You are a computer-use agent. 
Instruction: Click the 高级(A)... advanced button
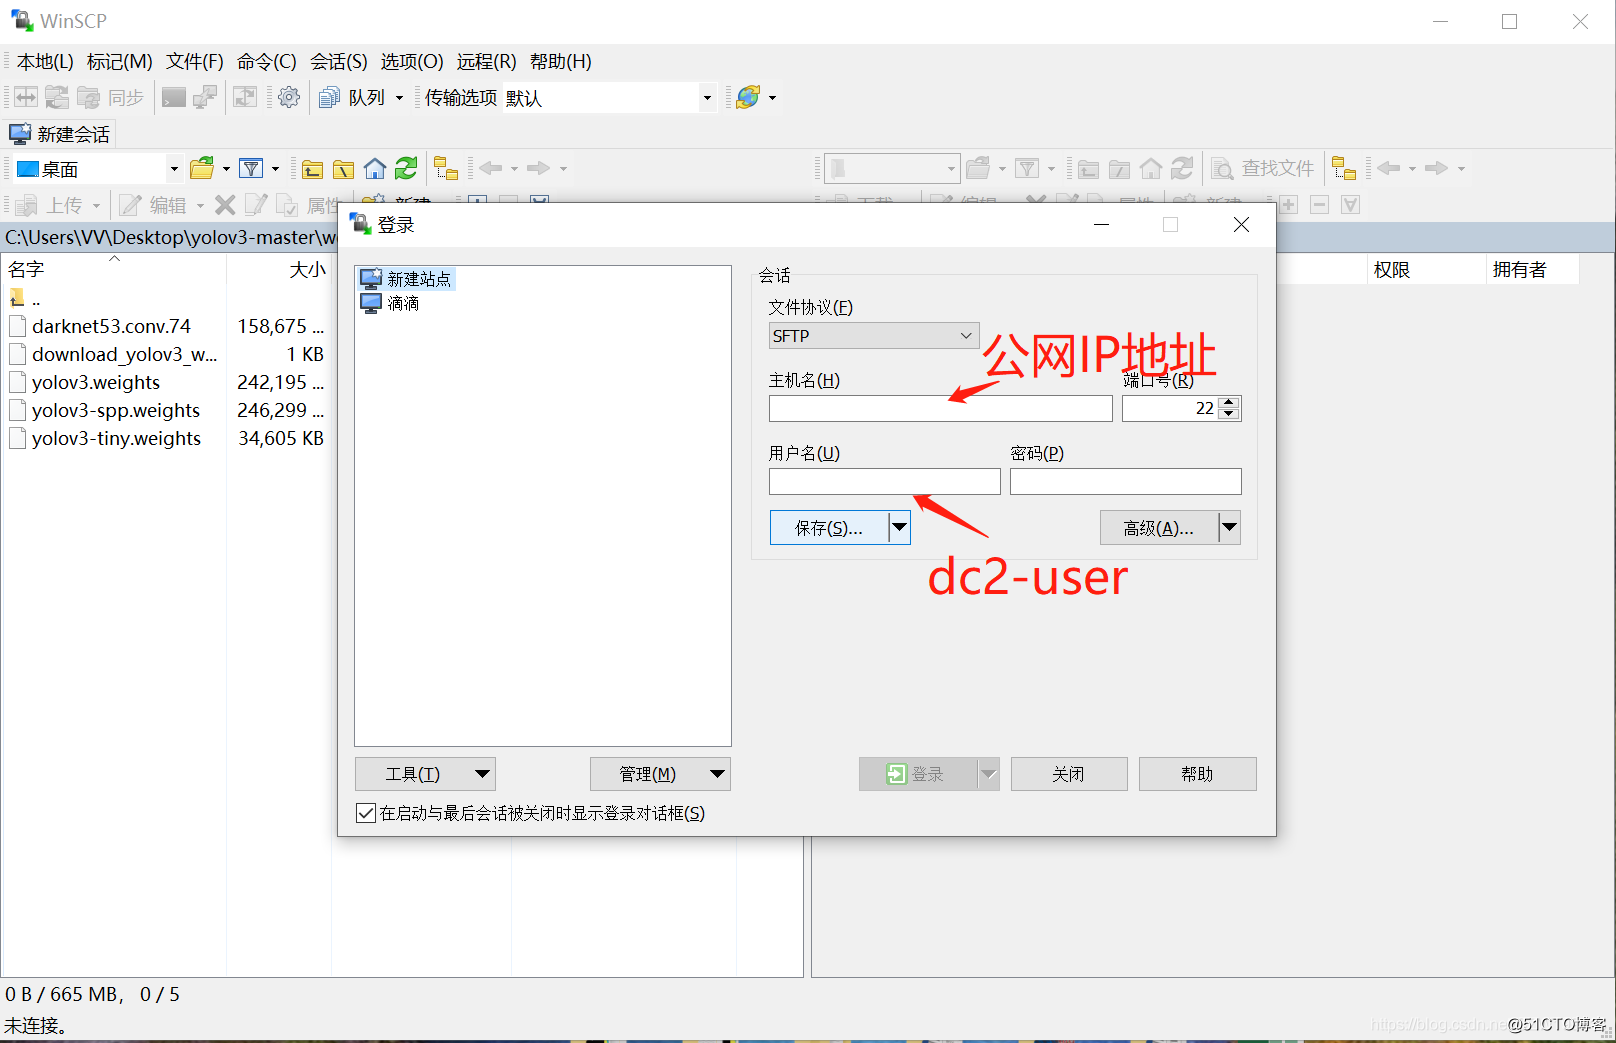pyautogui.click(x=1159, y=527)
